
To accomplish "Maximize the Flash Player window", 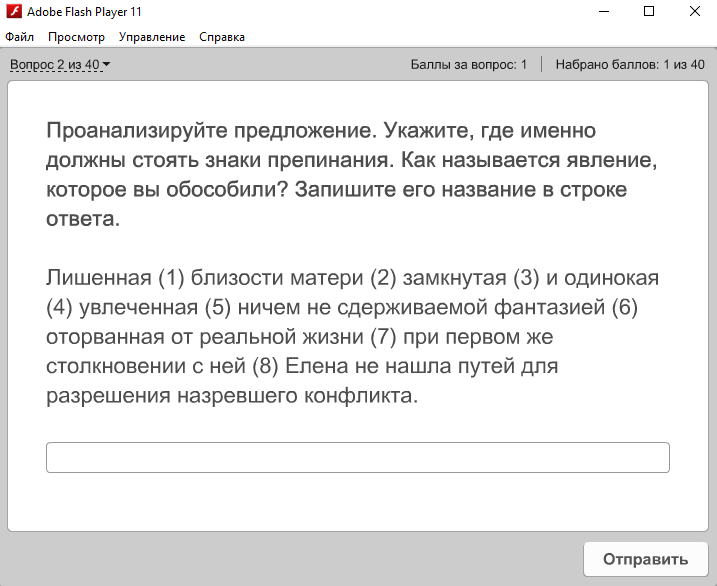I will [649, 11].
